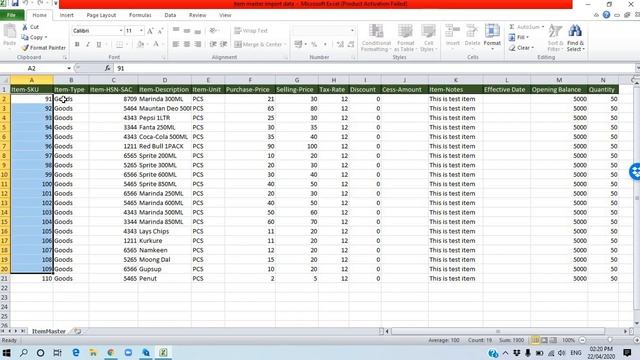Click Insert cells button
Image resolution: width=640 pixels, height=360 pixels.
click(x=452, y=36)
